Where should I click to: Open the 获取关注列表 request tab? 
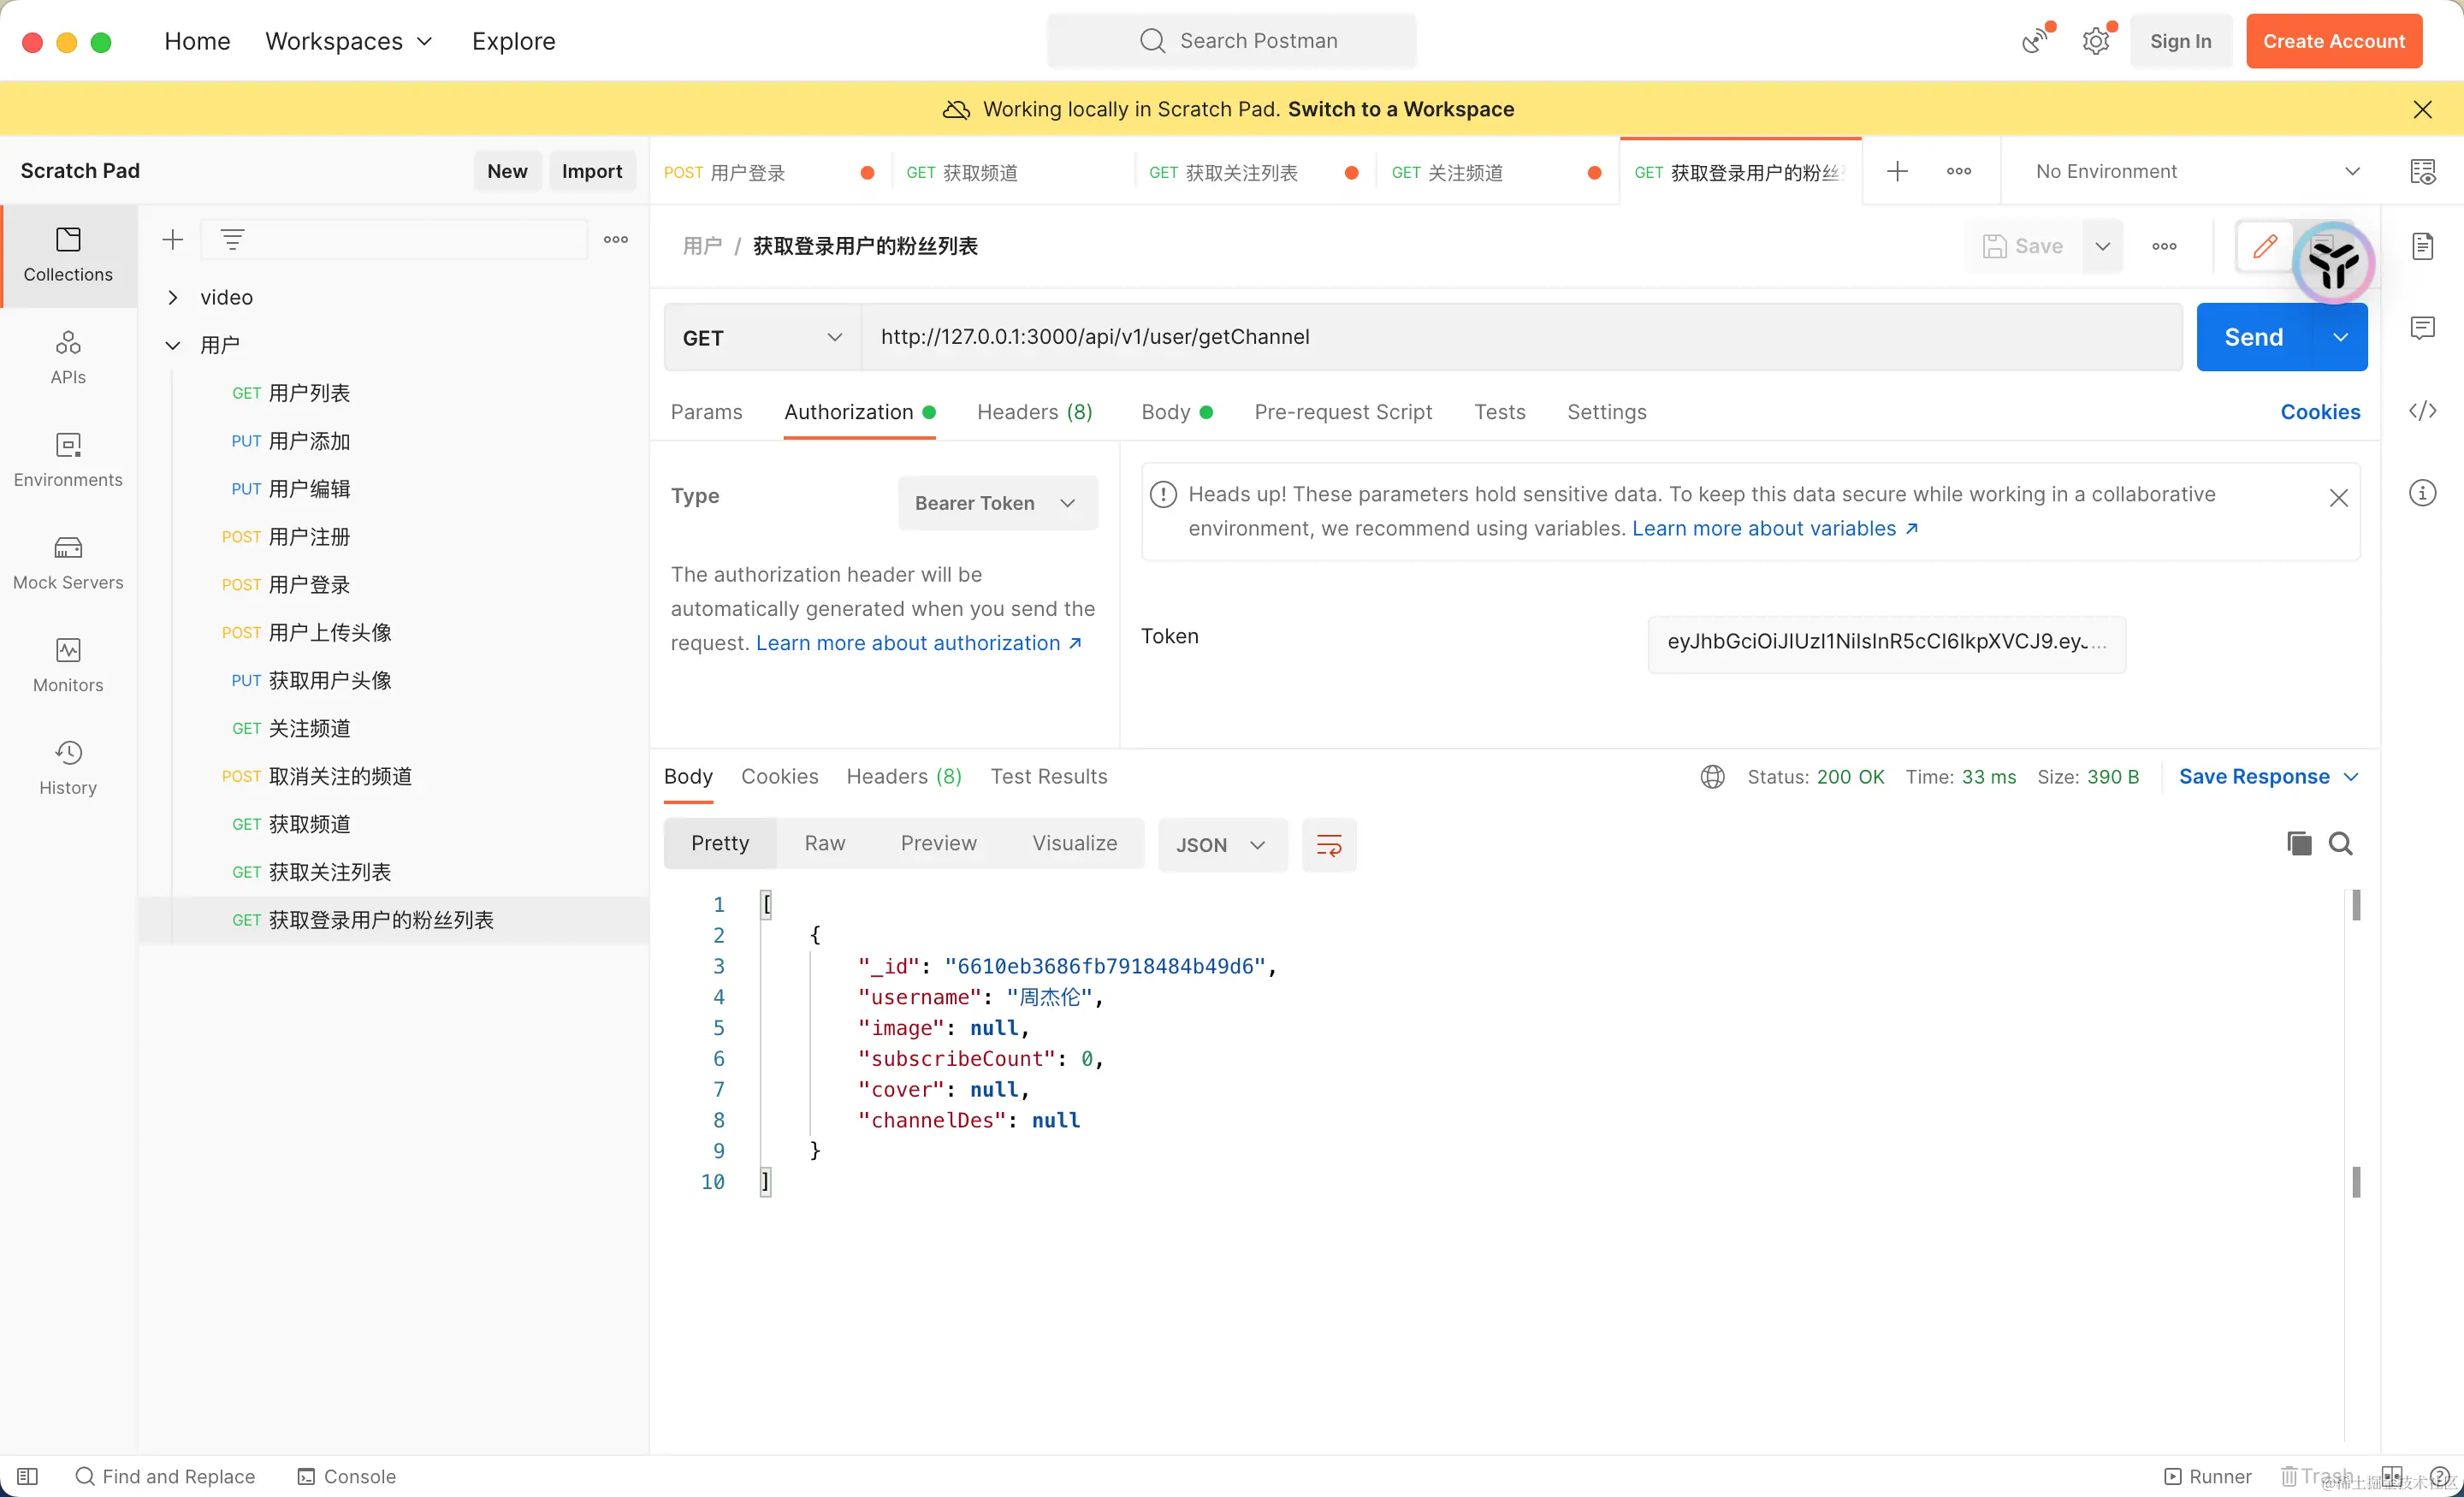click(x=1240, y=172)
